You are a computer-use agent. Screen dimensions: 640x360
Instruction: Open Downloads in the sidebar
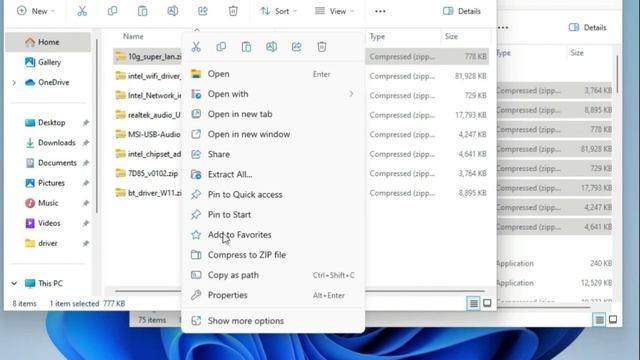point(56,142)
